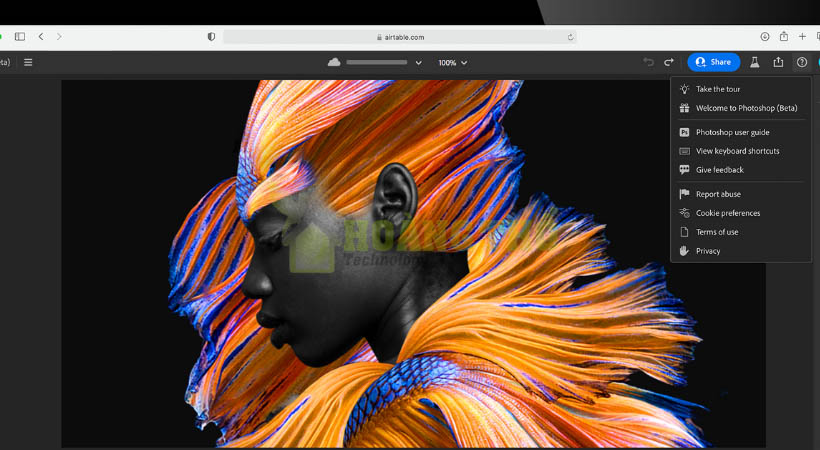
Task: Click the blue Share button
Action: pos(713,62)
